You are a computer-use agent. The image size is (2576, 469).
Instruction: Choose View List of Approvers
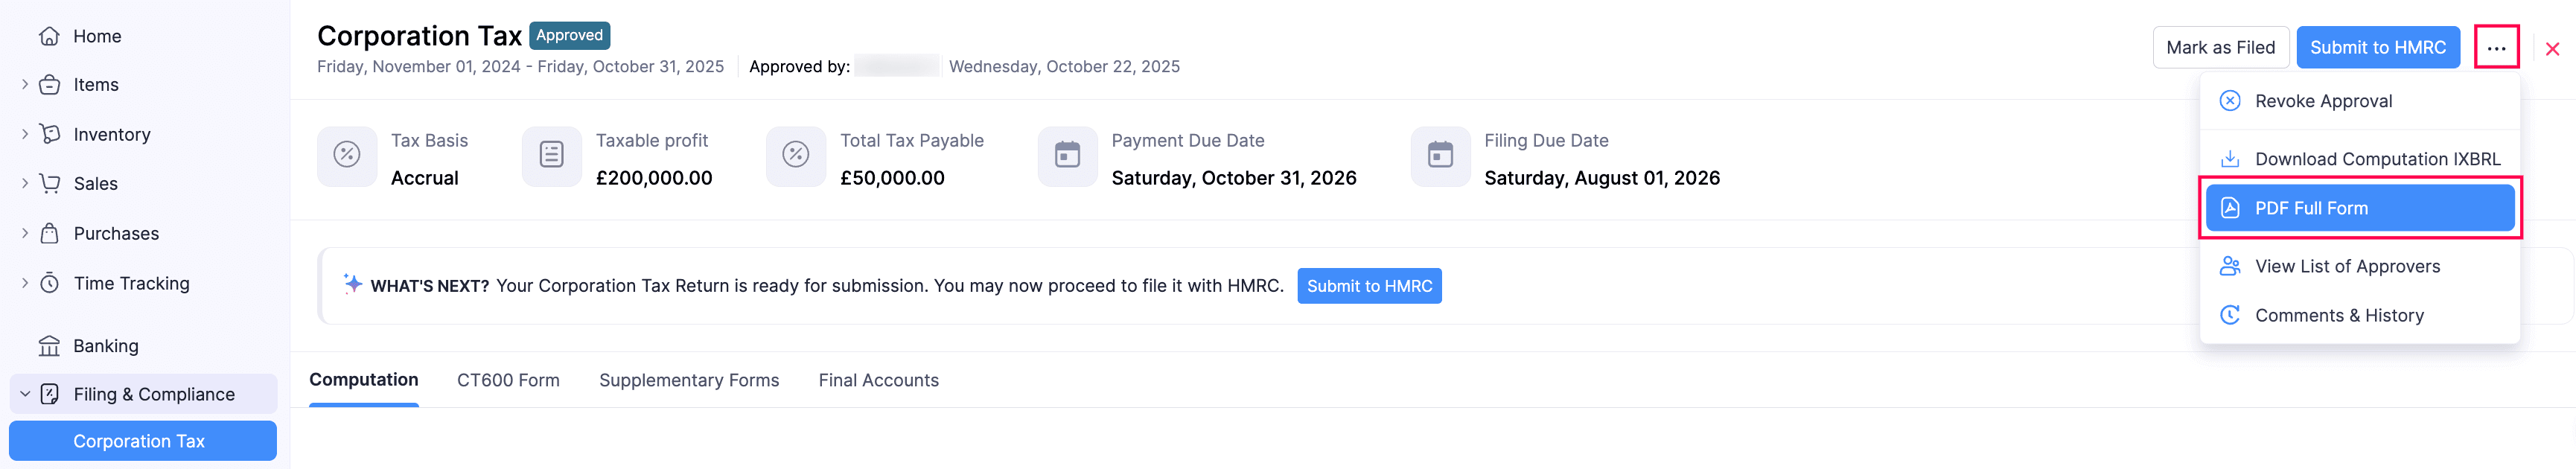click(2346, 266)
